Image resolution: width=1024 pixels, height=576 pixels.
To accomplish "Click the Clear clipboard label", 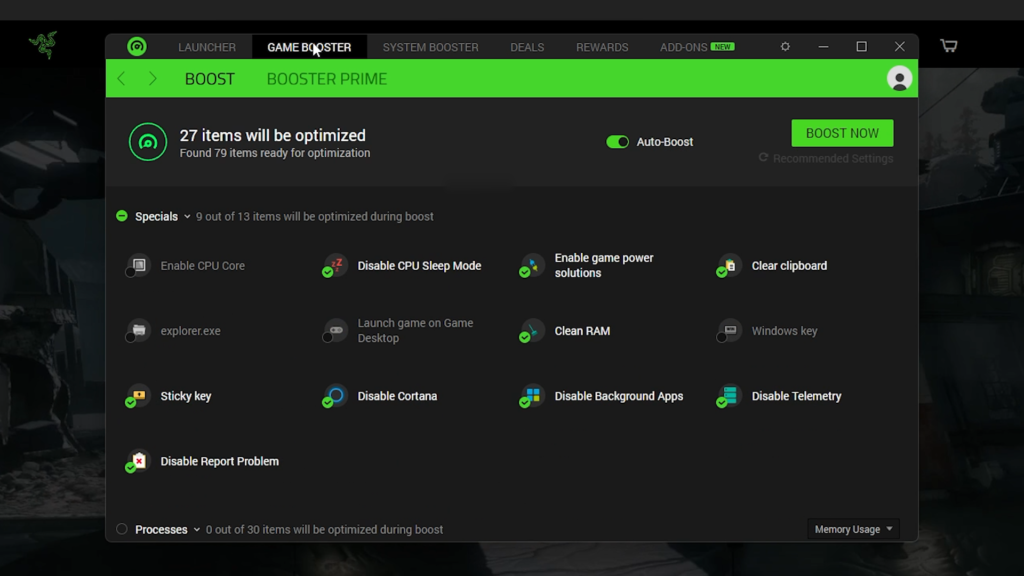I will pyautogui.click(x=789, y=266).
